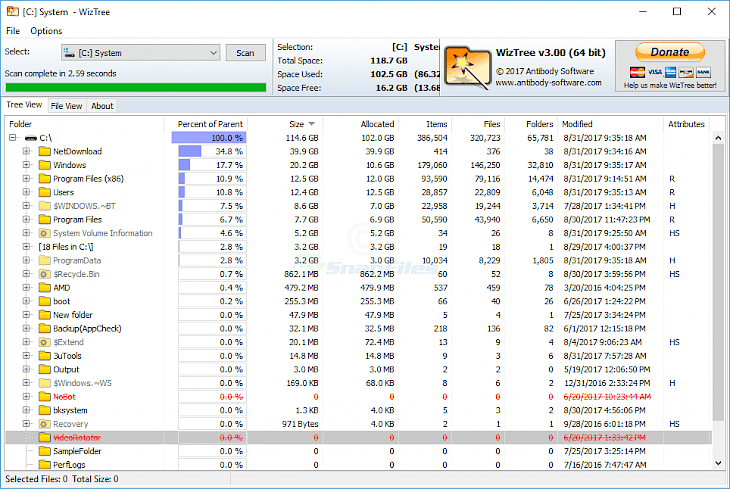Click the New folder folder icon

[x=45, y=315]
